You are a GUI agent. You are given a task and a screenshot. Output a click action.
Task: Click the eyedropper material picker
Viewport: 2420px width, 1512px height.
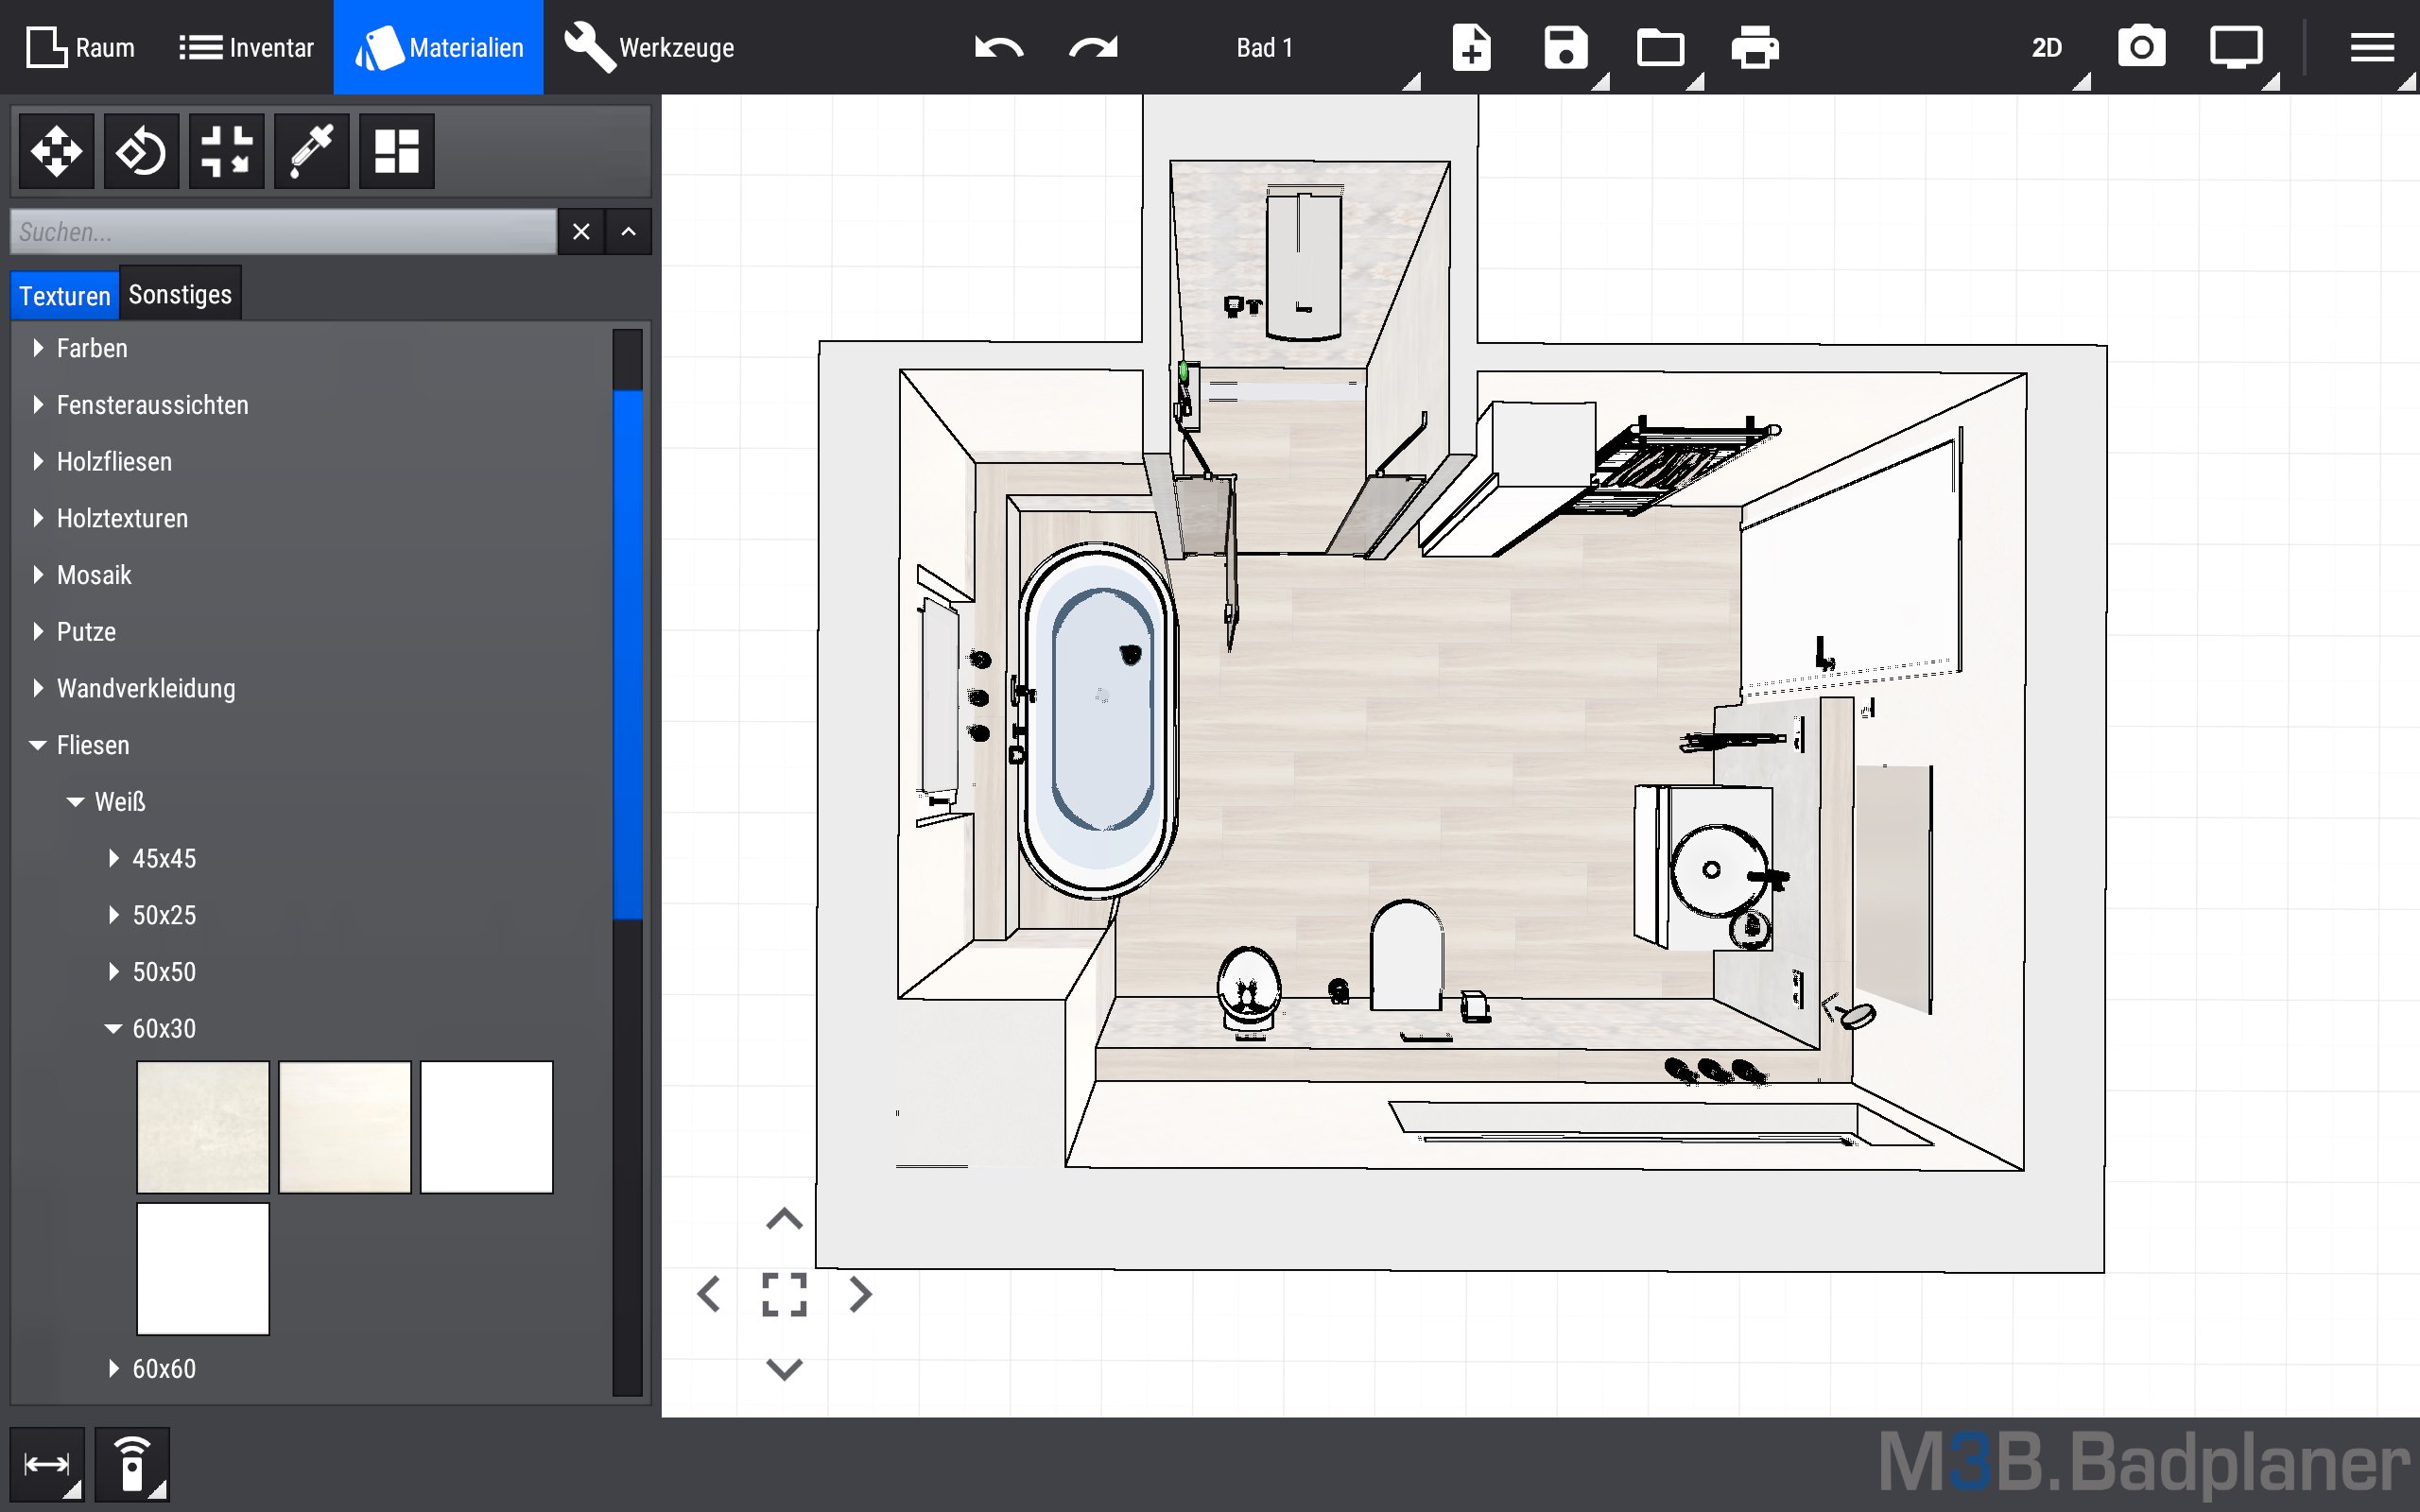pyautogui.click(x=311, y=152)
